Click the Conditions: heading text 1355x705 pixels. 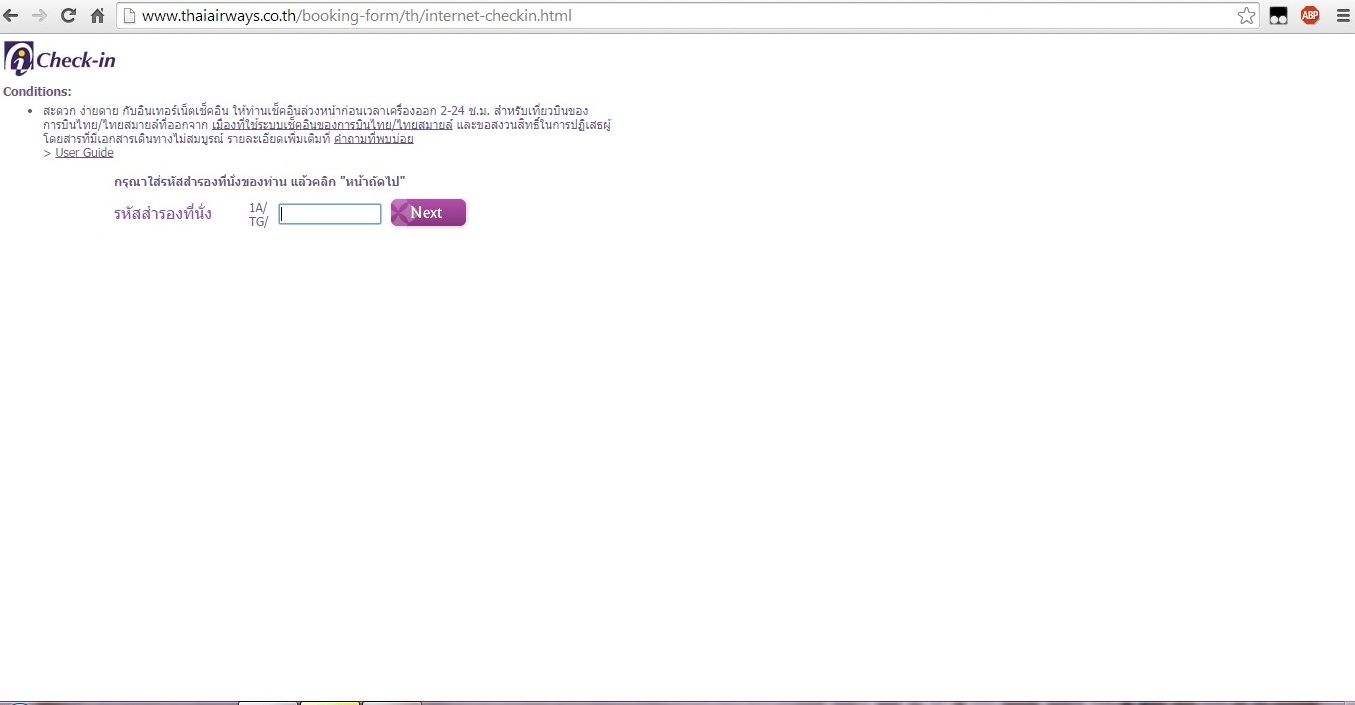(x=37, y=92)
